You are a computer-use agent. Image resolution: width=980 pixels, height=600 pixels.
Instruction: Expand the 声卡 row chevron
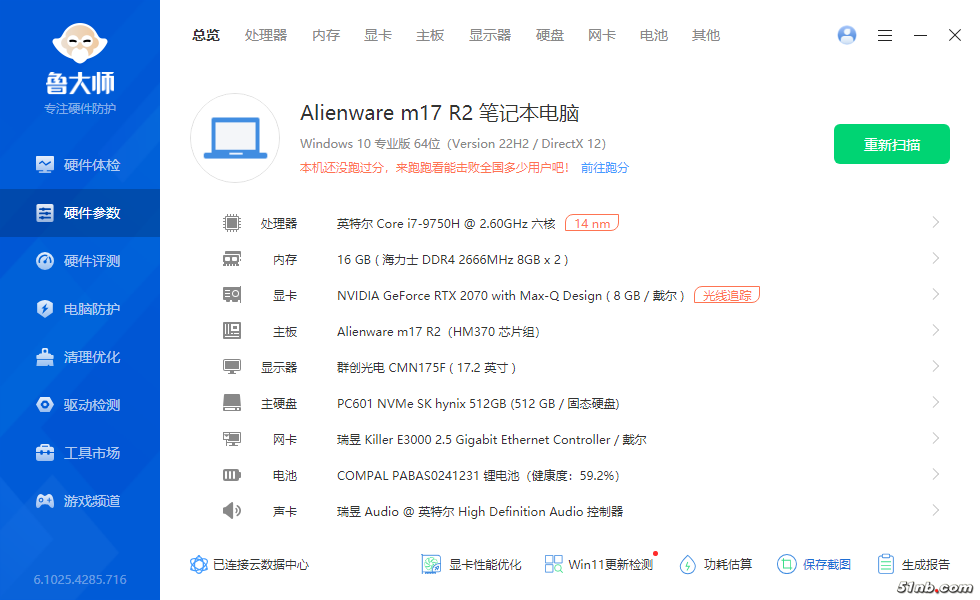936,511
